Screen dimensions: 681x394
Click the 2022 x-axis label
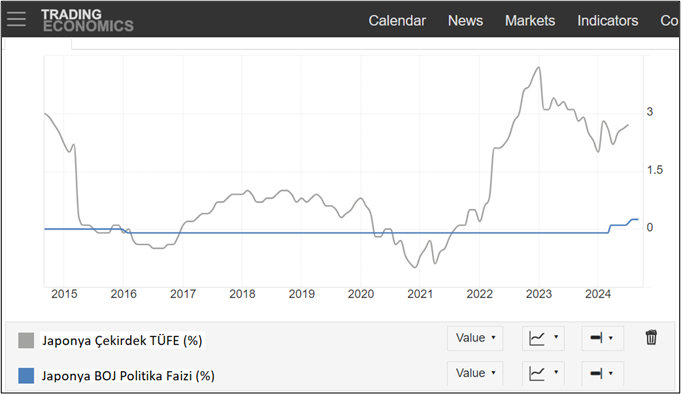pyautogui.click(x=479, y=294)
